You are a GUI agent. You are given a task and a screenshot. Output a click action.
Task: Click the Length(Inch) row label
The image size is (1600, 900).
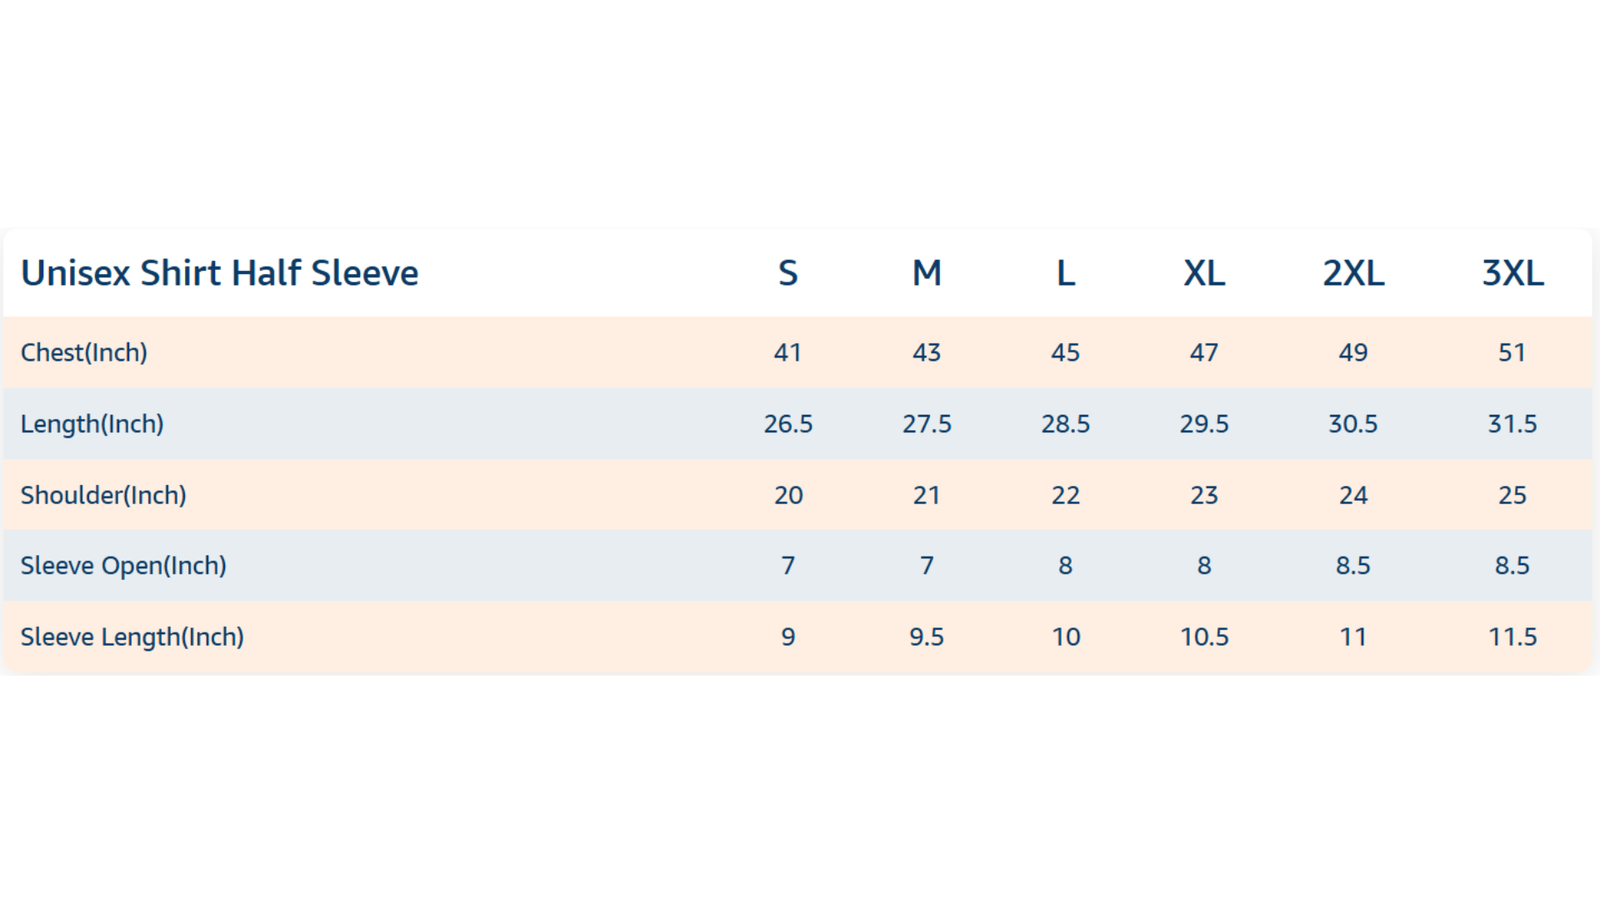coord(92,424)
